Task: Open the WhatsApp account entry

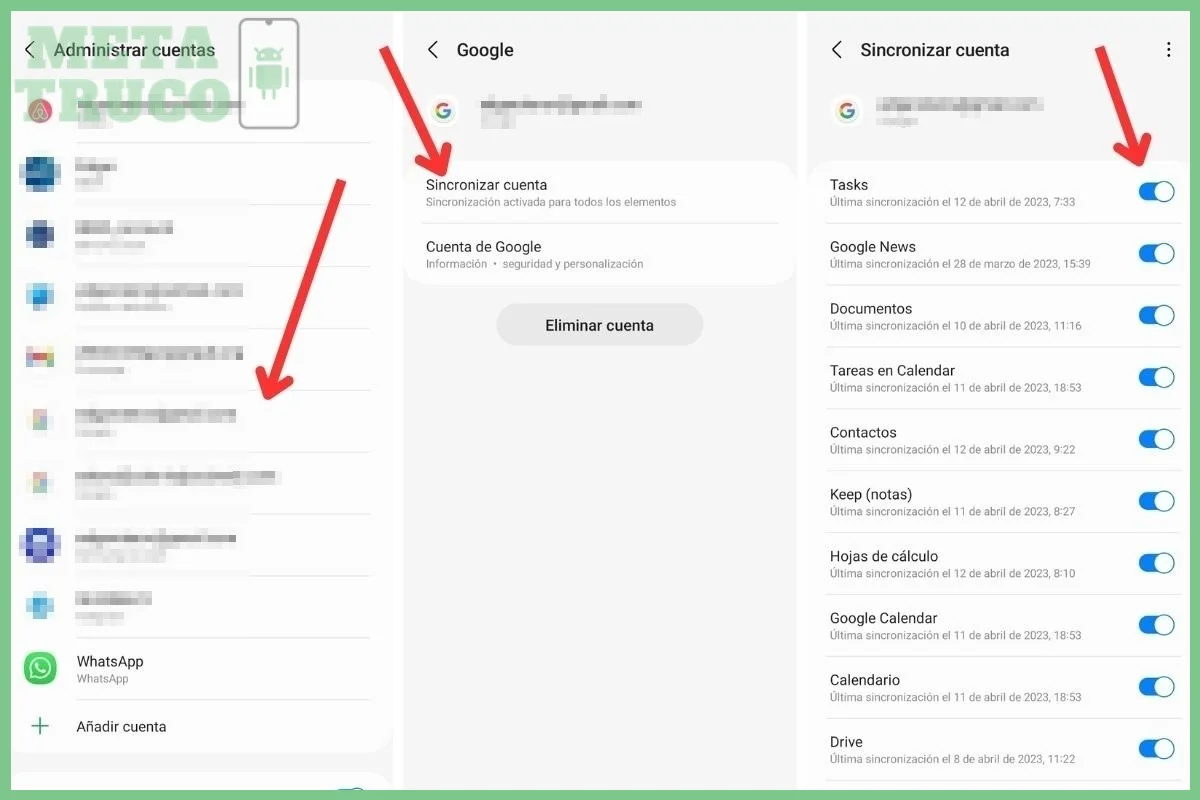Action: coord(196,668)
